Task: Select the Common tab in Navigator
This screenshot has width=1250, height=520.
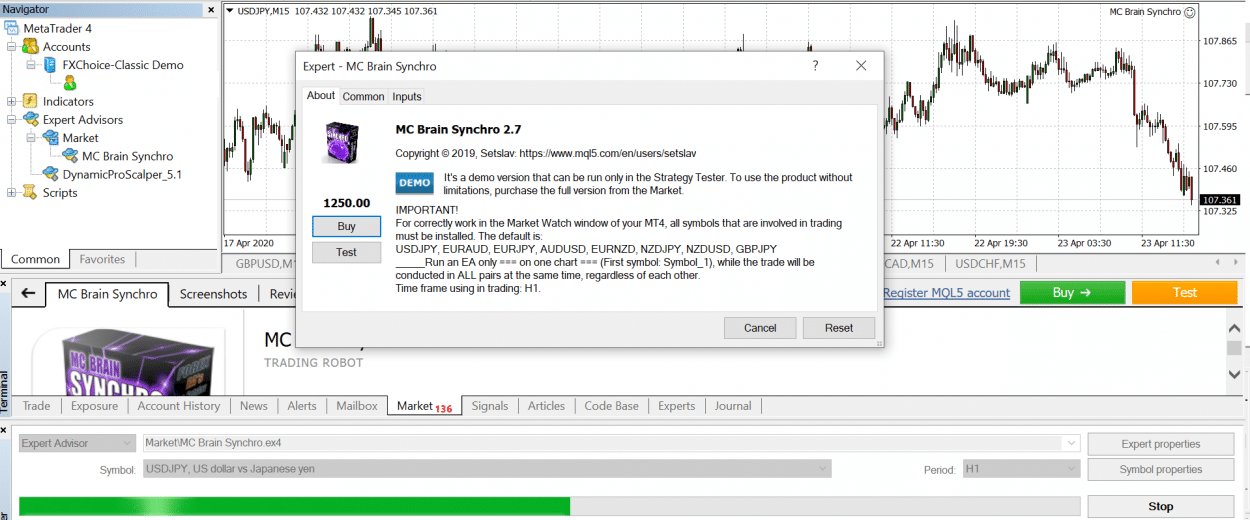Action: (x=35, y=260)
